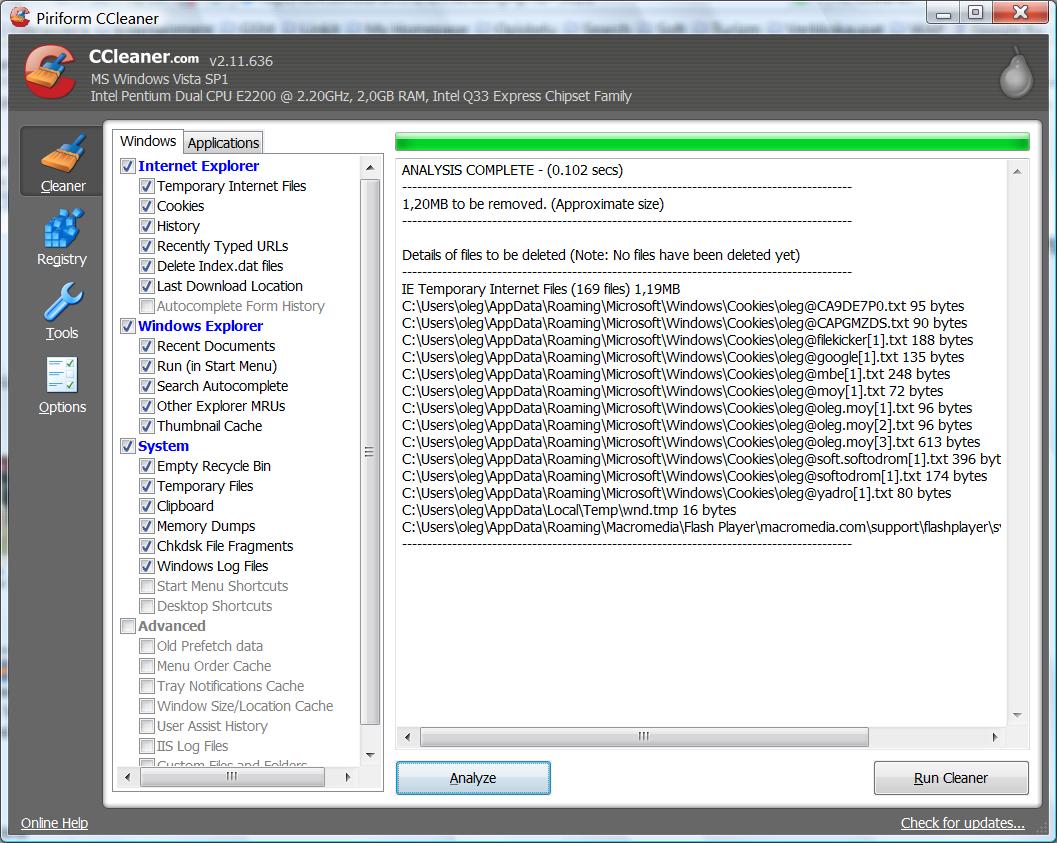The width and height of the screenshot is (1057, 843).
Task: Uncheck Recently Typed URLs
Action: [146, 246]
